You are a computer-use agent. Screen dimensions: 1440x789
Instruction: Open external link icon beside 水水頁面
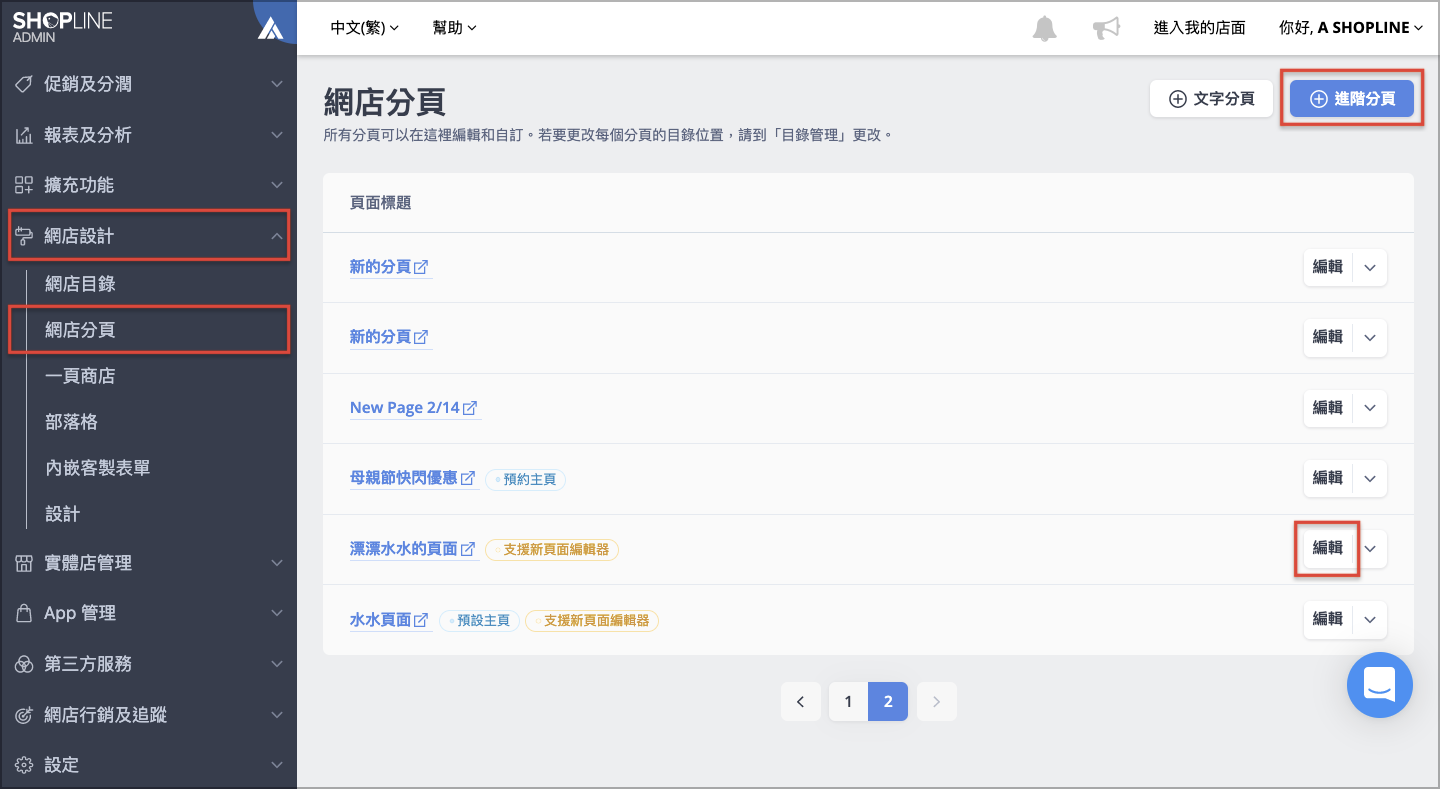[x=421, y=620]
